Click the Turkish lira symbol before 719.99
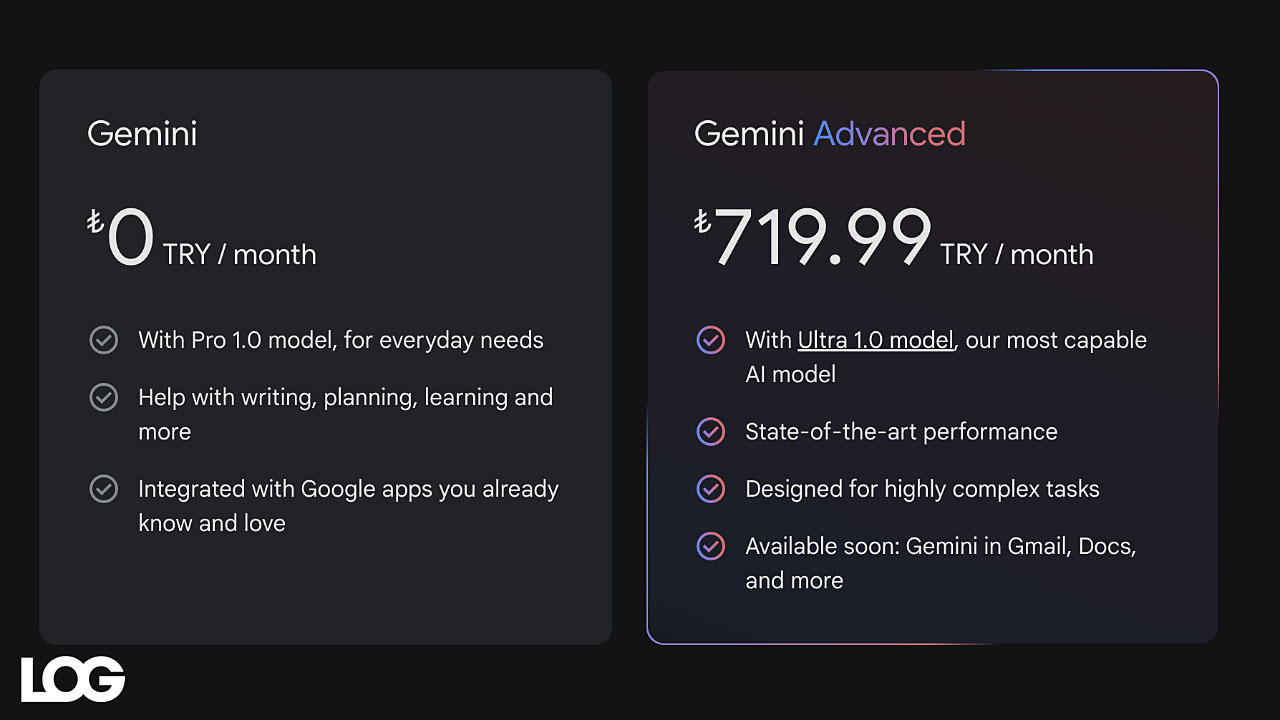Viewport: 1280px width, 720px height. (x=702, y=222)
